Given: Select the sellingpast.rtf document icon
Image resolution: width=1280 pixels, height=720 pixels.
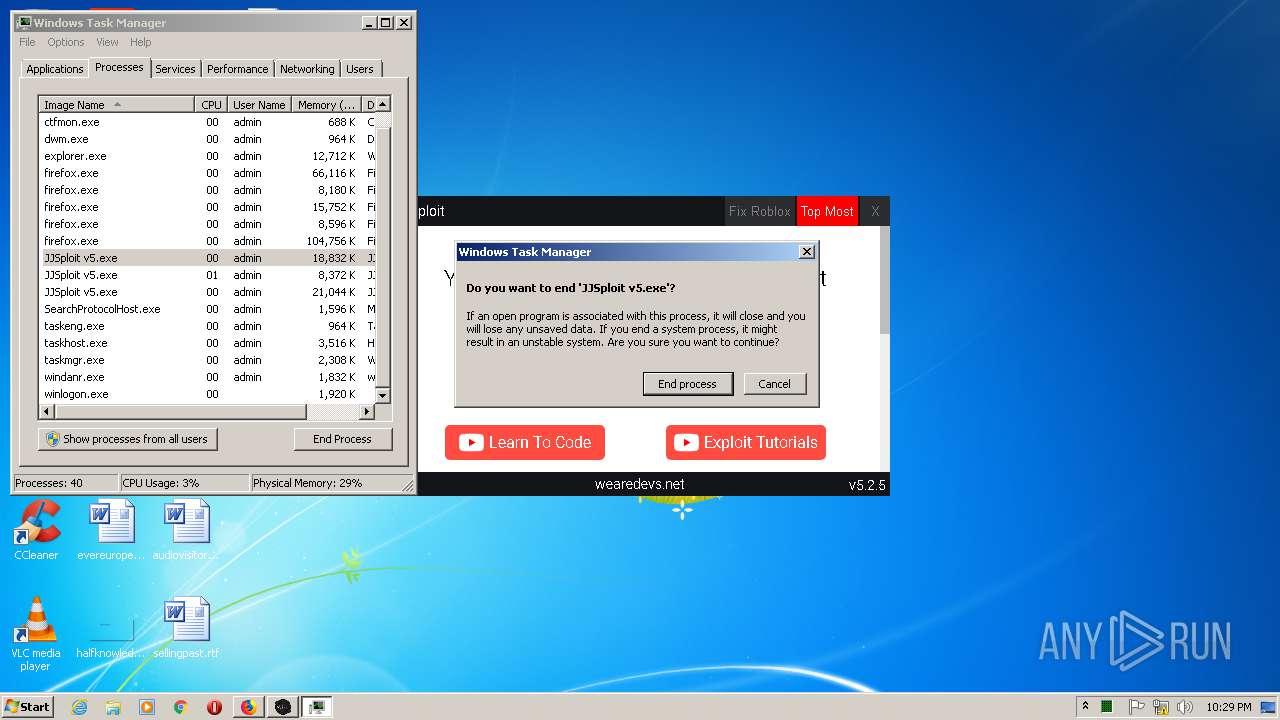Looking at the screenshot, I should tap(186, 628).
